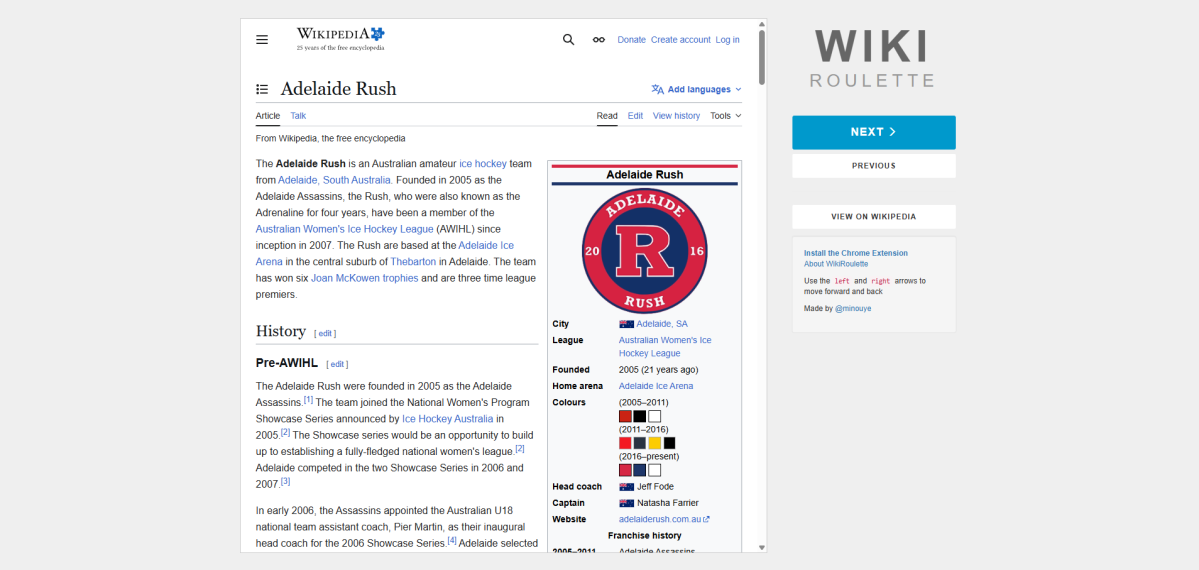Screen dimensions: 1199x570
Task: Click citation reference [4]
Action: pyautogui.click(x=452, y=540)
